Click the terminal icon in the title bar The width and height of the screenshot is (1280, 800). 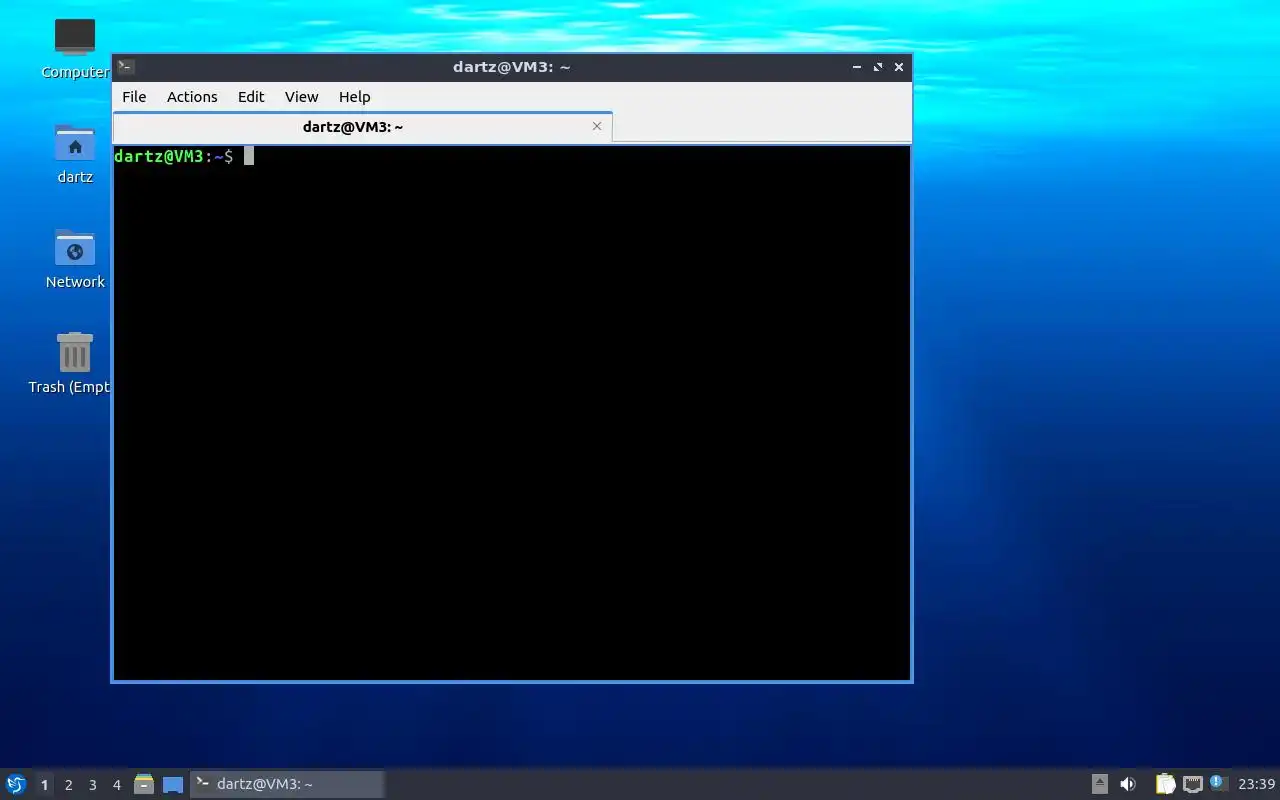pyautogui.click(x=126, y=67)
